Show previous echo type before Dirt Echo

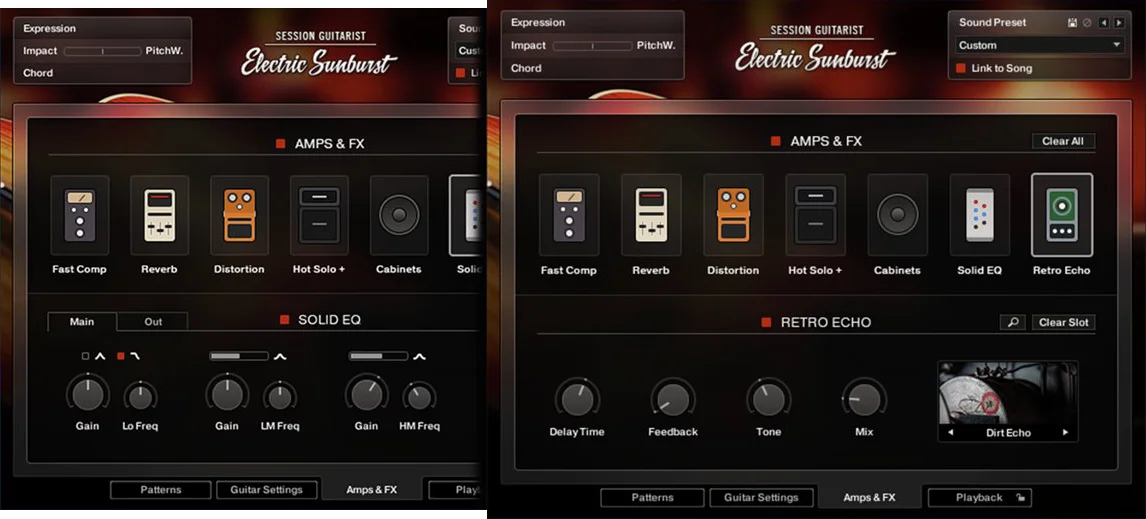click(950, 433)
